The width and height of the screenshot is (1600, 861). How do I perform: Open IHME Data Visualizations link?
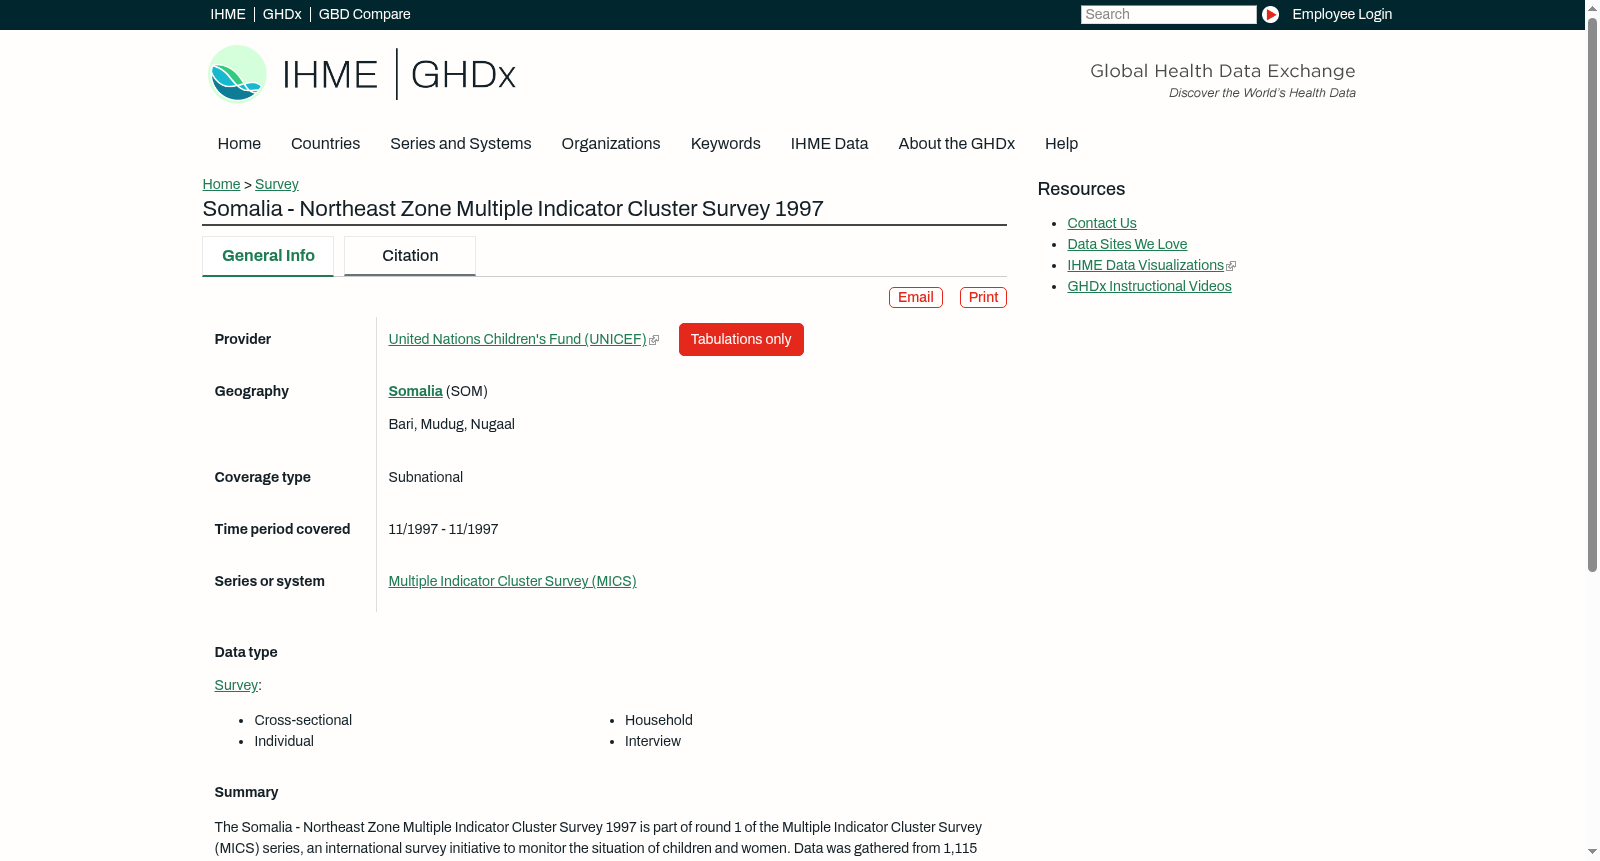coord(1145,265)
